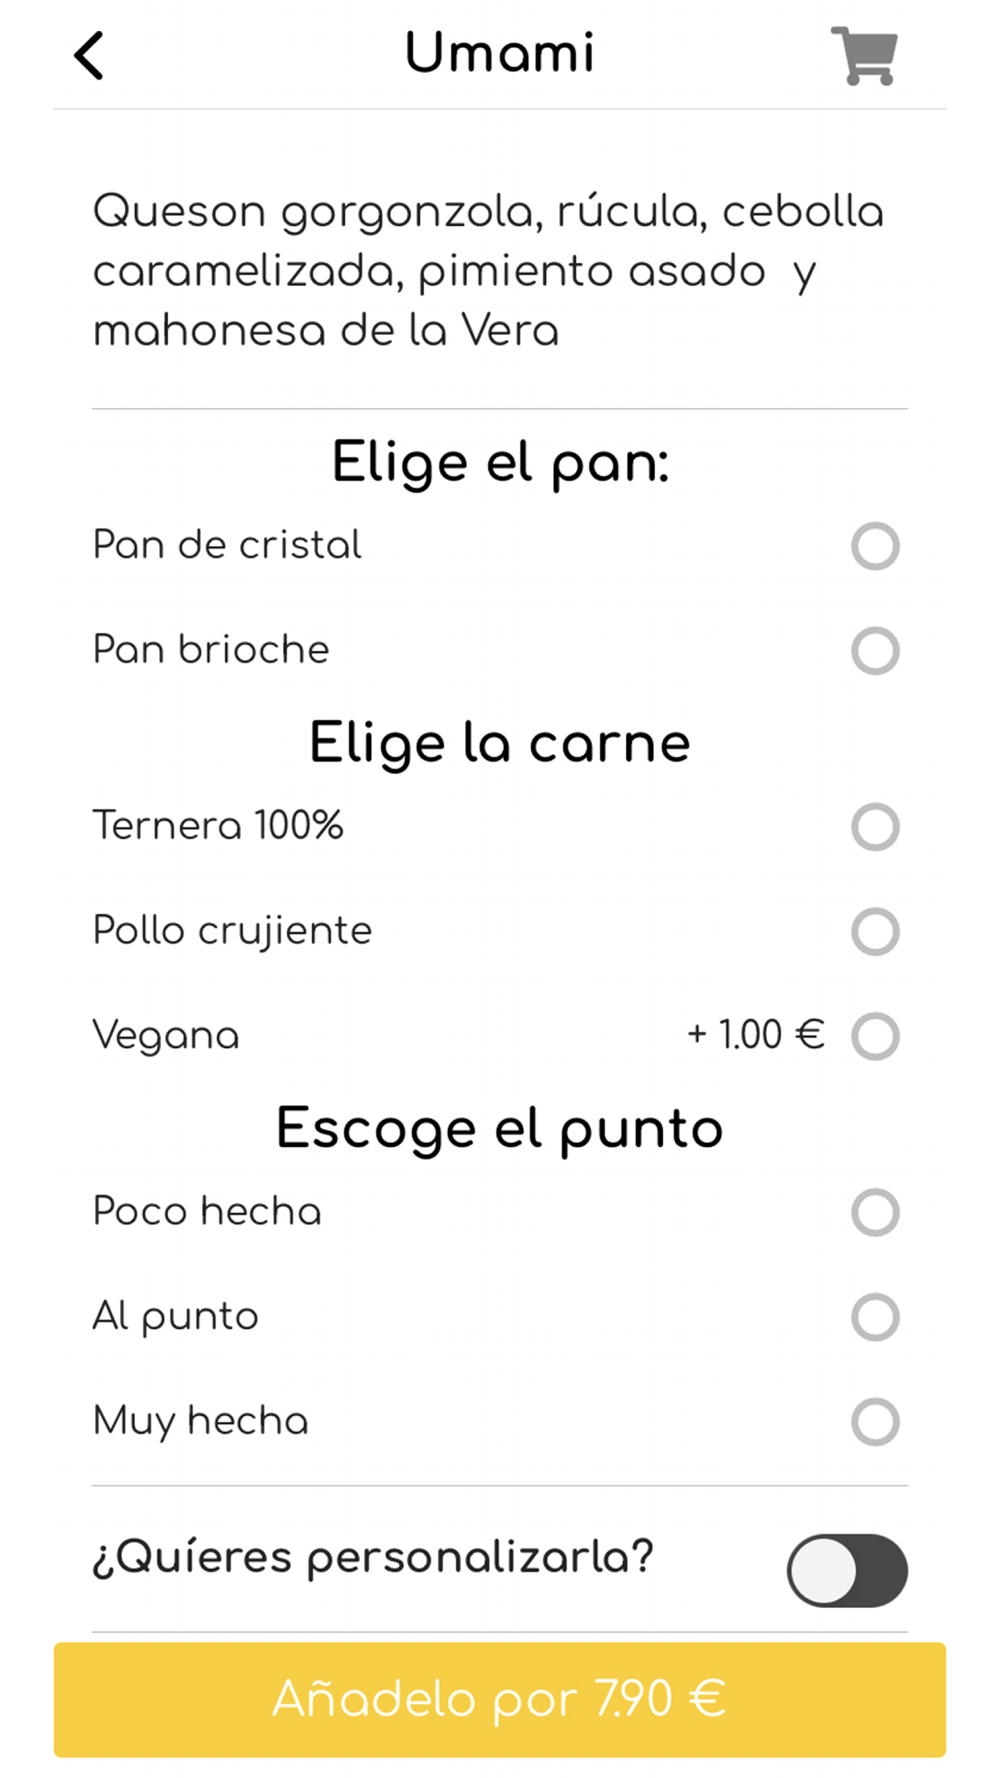Click the + 1.00 € surcharge text
Image resolution: width=1000 pixels, height=1778 pixels.
coord(755,1035)
